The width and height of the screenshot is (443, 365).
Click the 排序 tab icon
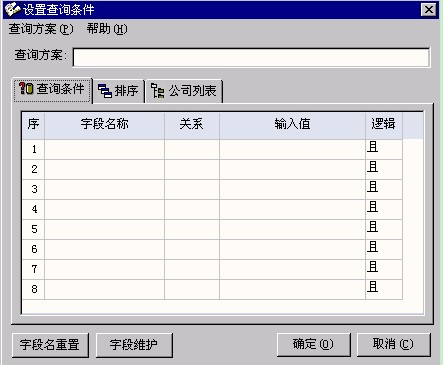pyautogui.click(x=105, y=90)
